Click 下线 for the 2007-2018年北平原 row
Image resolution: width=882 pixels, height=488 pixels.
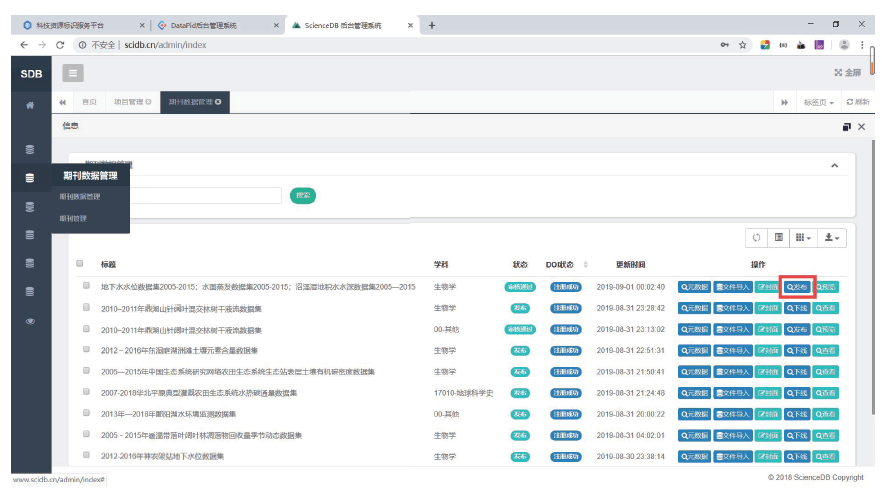(x=797, y=393)
